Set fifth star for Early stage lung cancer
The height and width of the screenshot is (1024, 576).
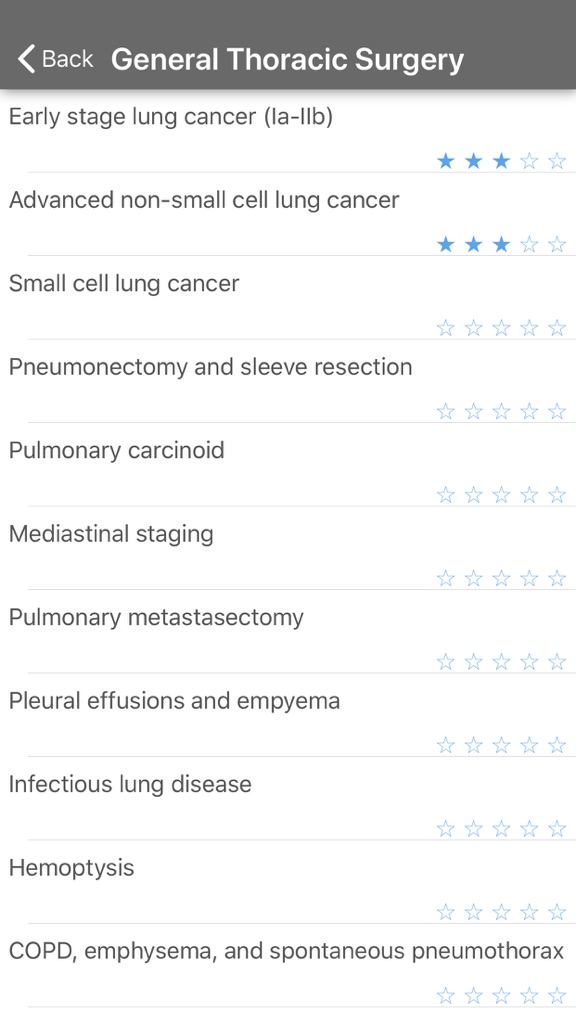click(x=556, y=161)
